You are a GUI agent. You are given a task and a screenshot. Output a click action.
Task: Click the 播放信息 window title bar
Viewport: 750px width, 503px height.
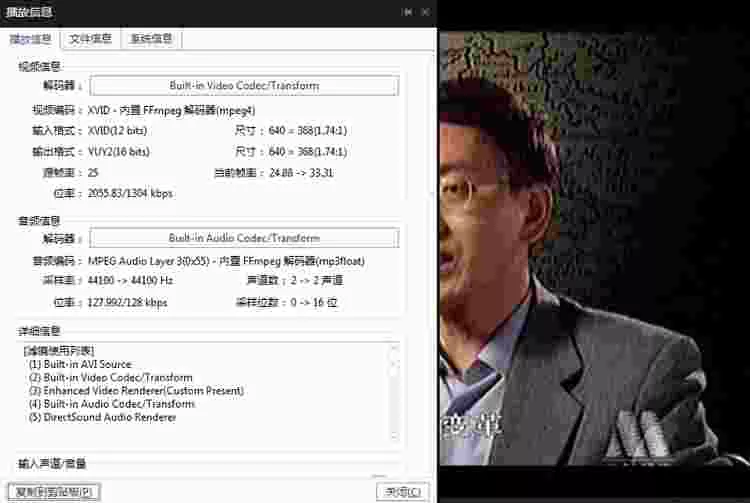pos(200,12)
